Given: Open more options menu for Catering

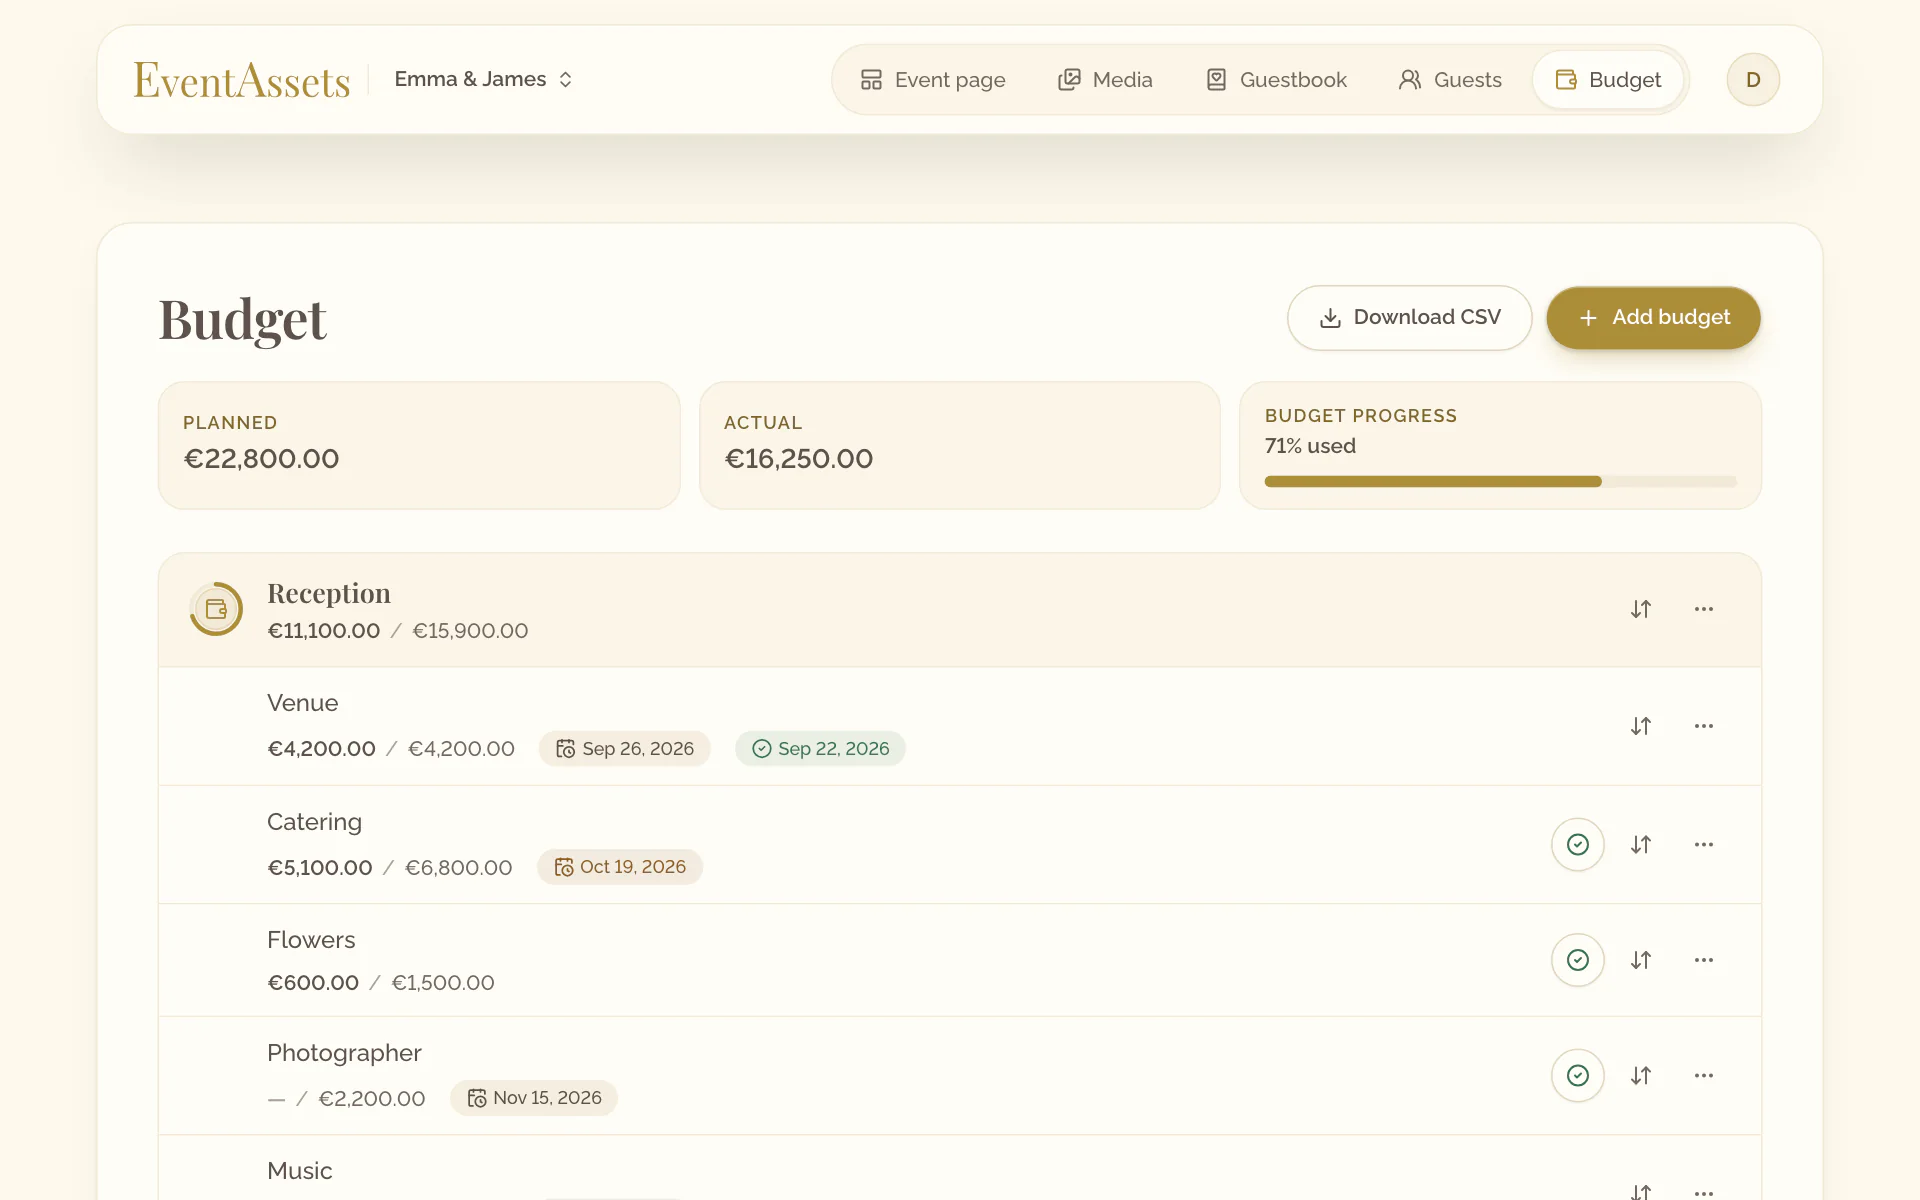Looking at the screenshot, I should click(x=1704, y=845).
